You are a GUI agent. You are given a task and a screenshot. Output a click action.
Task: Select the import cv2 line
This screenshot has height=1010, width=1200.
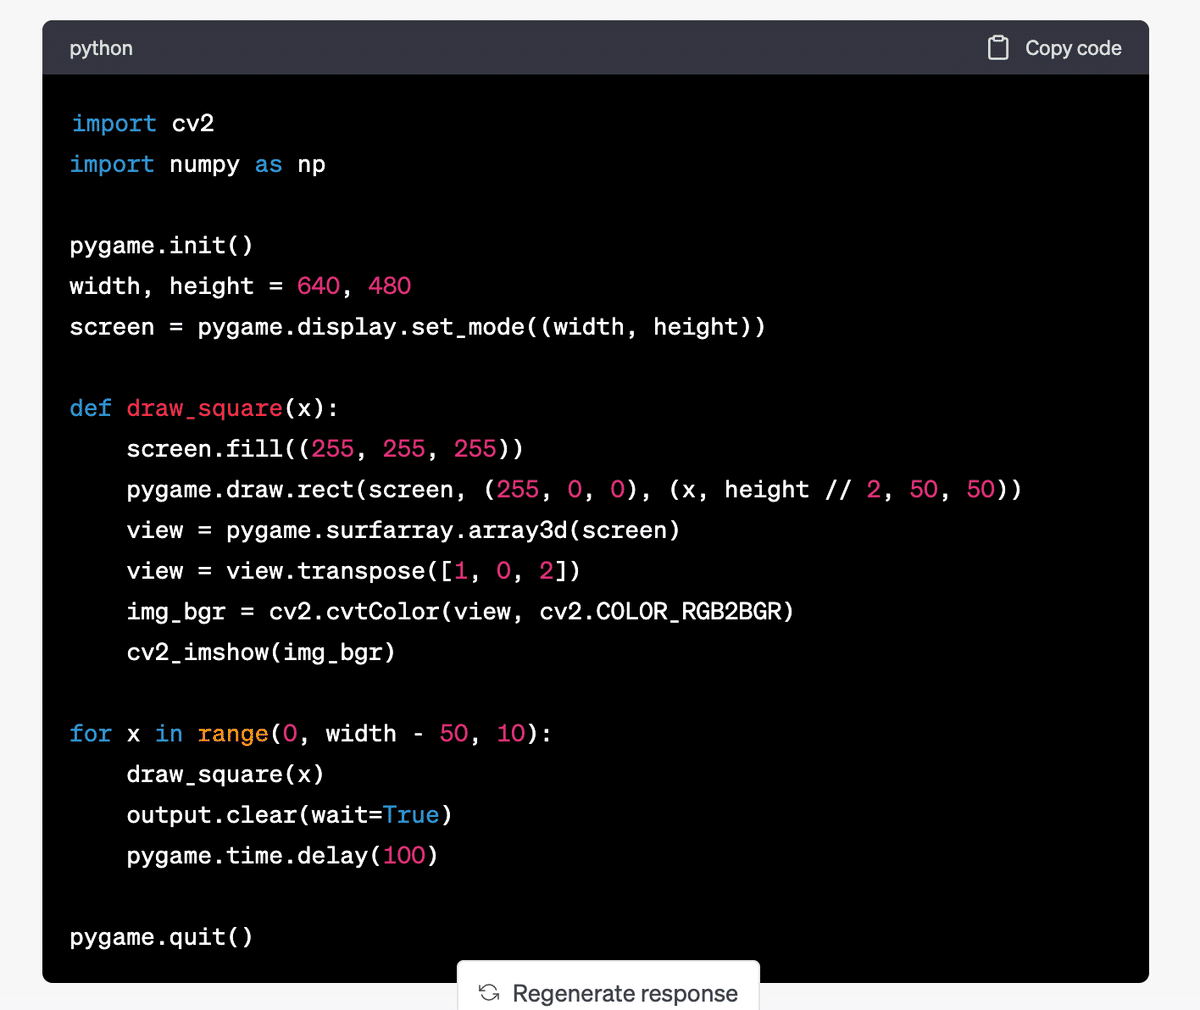[x=140, y=122]
